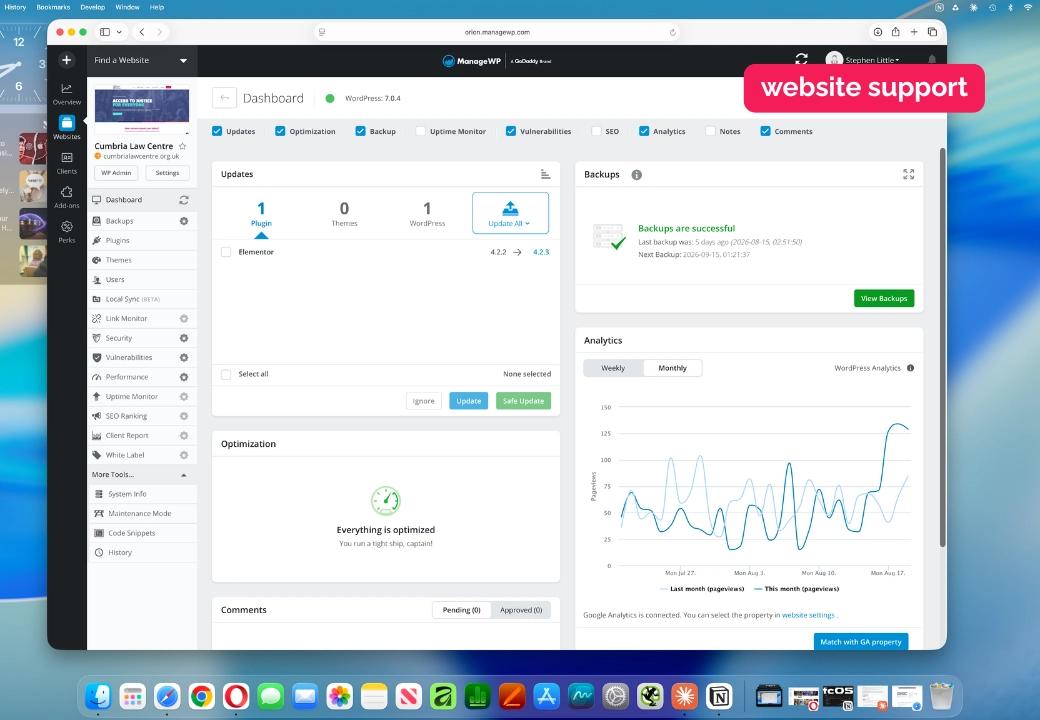Enable the Notes widget checkbox
This screenshot has height=720, width=1040.
tap(710, 131)
